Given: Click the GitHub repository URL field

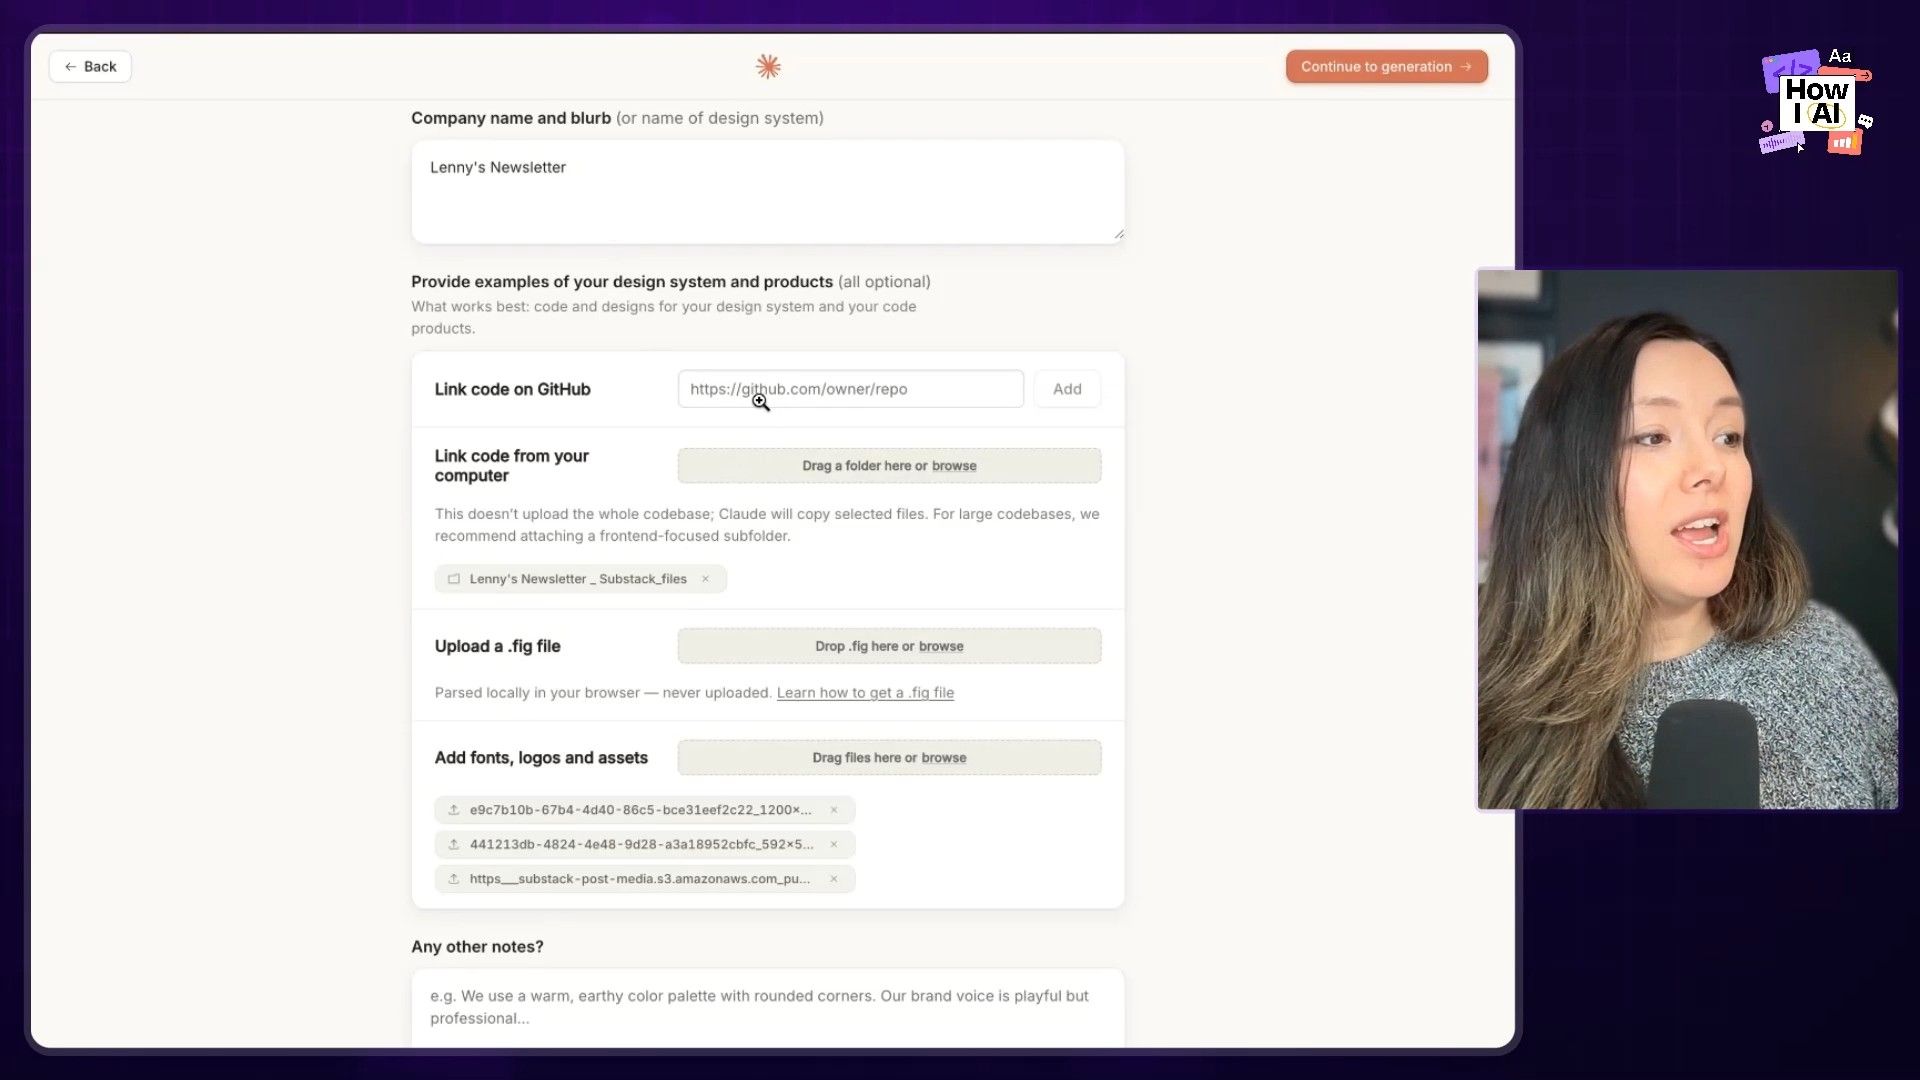Looking at the screenshot, I should pyautogui.click(x=850, y=389).
